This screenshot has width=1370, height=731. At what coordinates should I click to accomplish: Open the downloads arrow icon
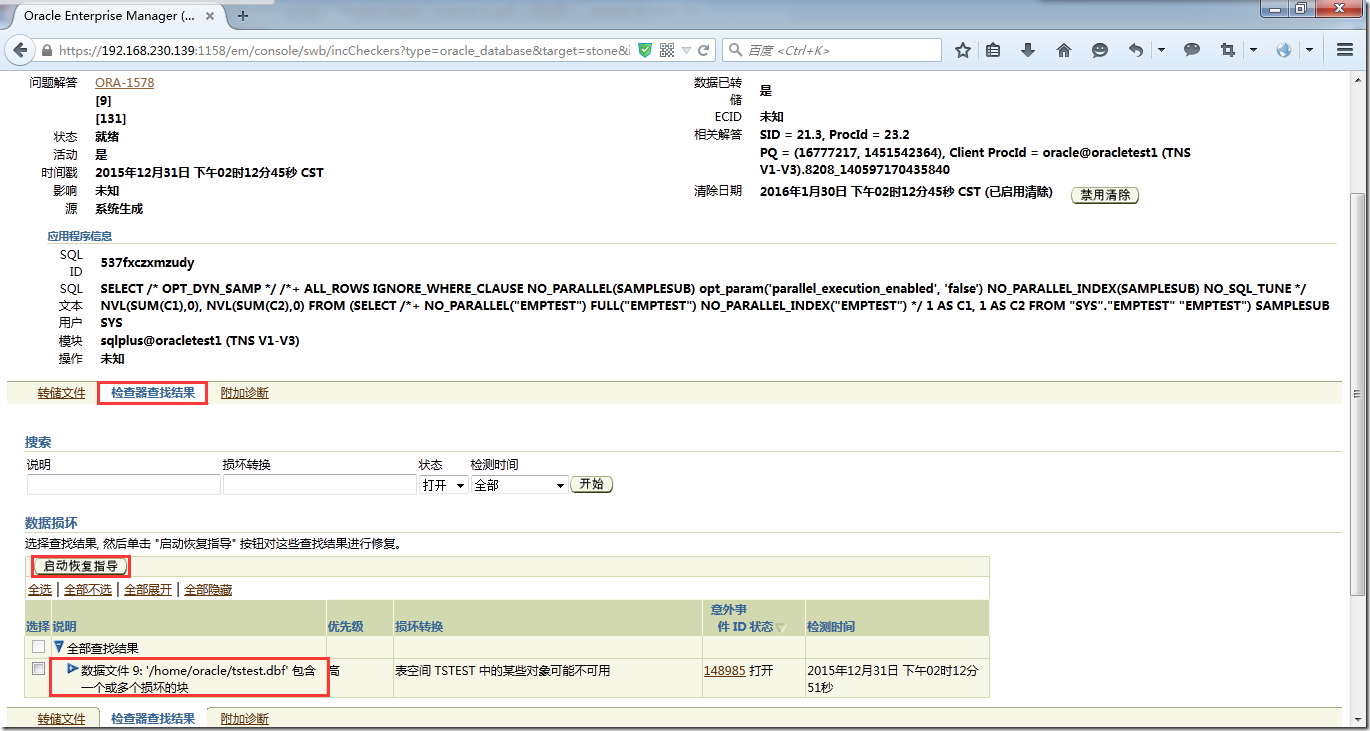1028,50
